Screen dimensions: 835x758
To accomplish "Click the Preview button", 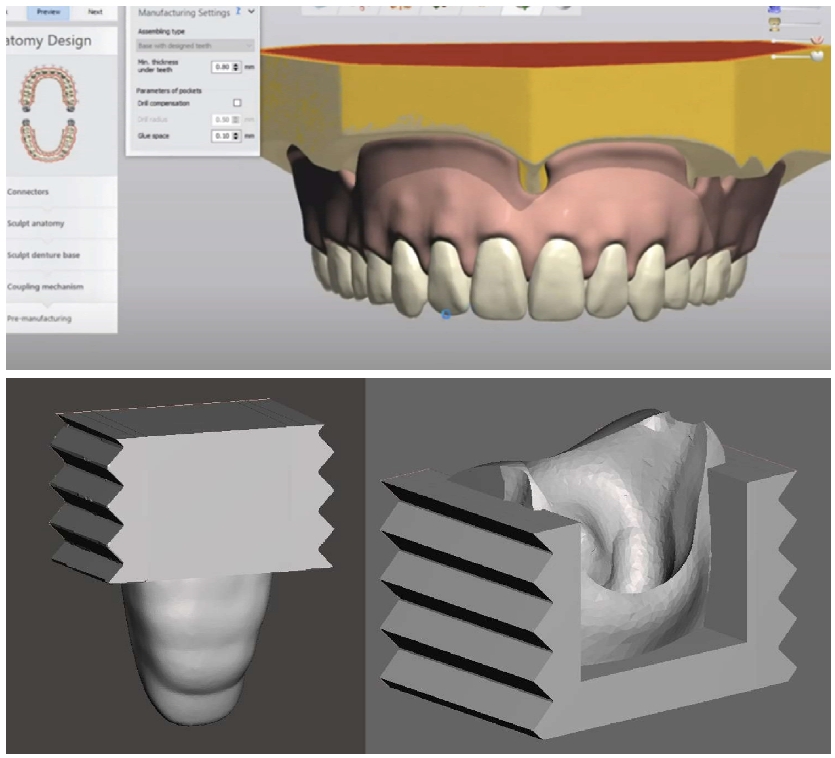I will 47,11.
